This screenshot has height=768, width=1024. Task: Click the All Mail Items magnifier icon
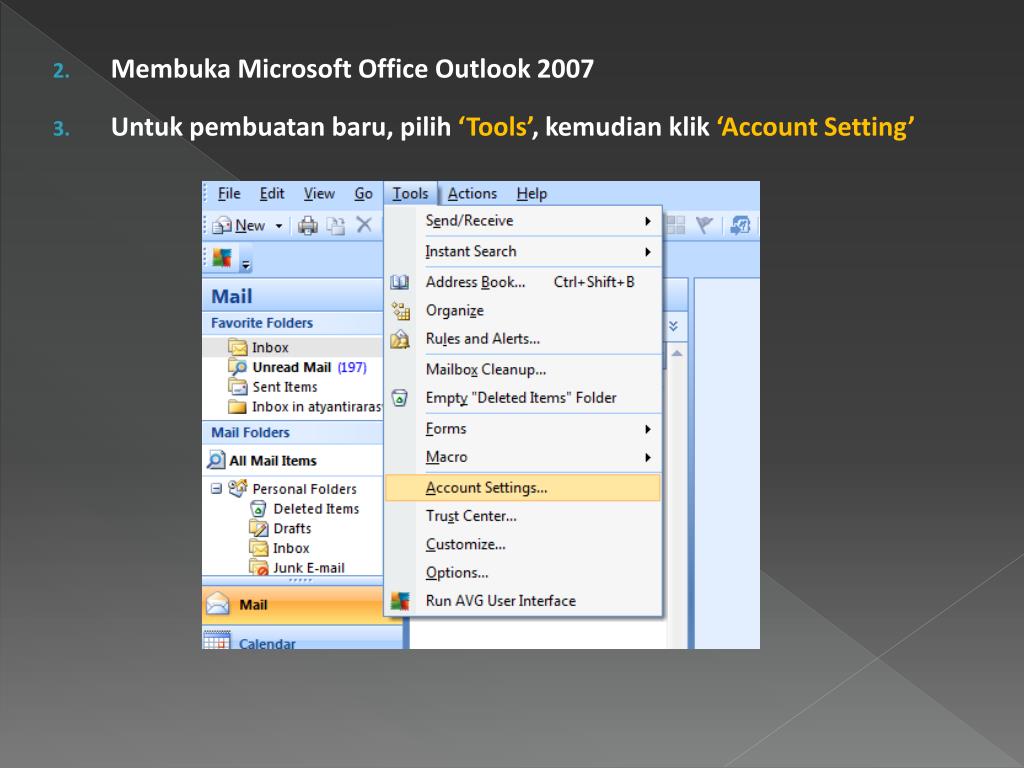coord(216,460)
